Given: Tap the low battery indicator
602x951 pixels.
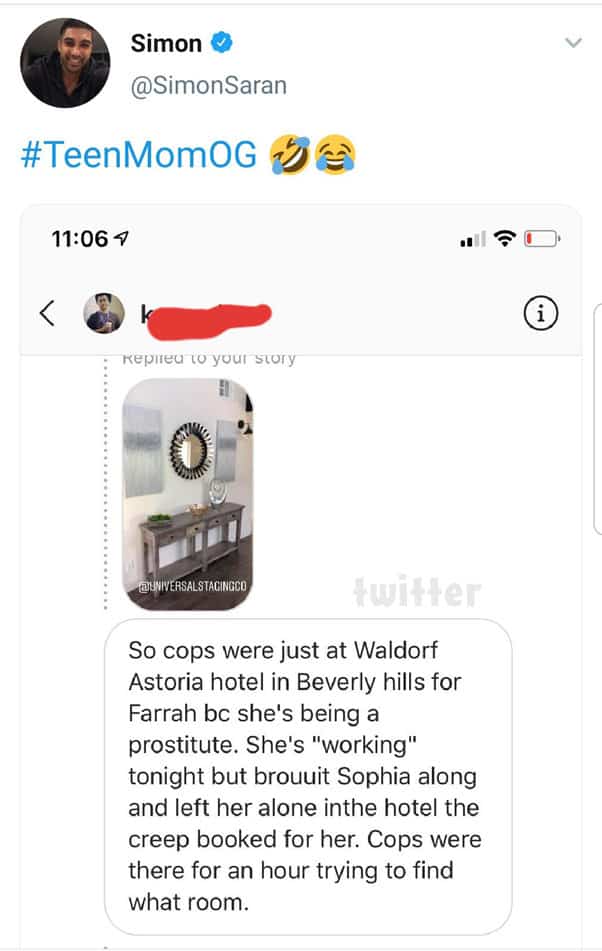Looking at the screenshot, I should 542,238.
